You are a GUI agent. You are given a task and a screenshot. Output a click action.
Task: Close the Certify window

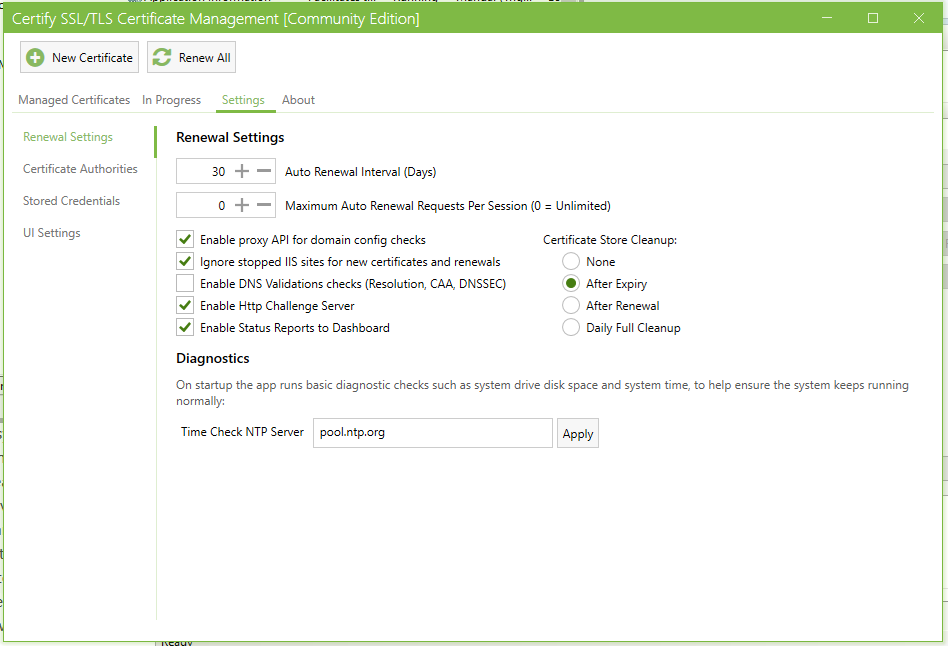[918, 18]
